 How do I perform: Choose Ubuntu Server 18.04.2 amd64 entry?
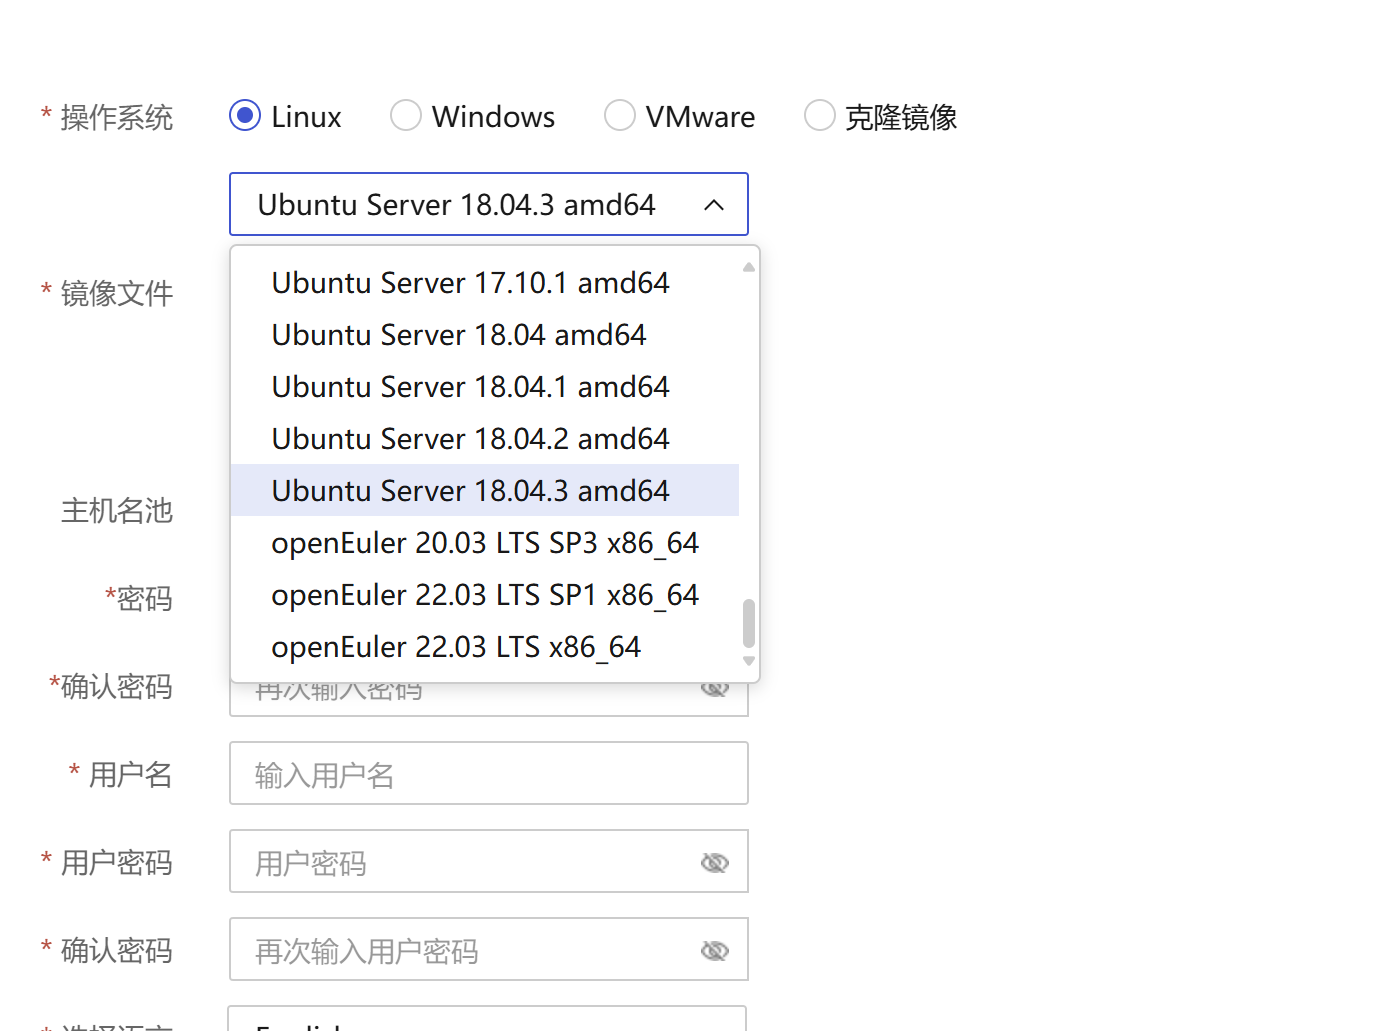point(470,439)
